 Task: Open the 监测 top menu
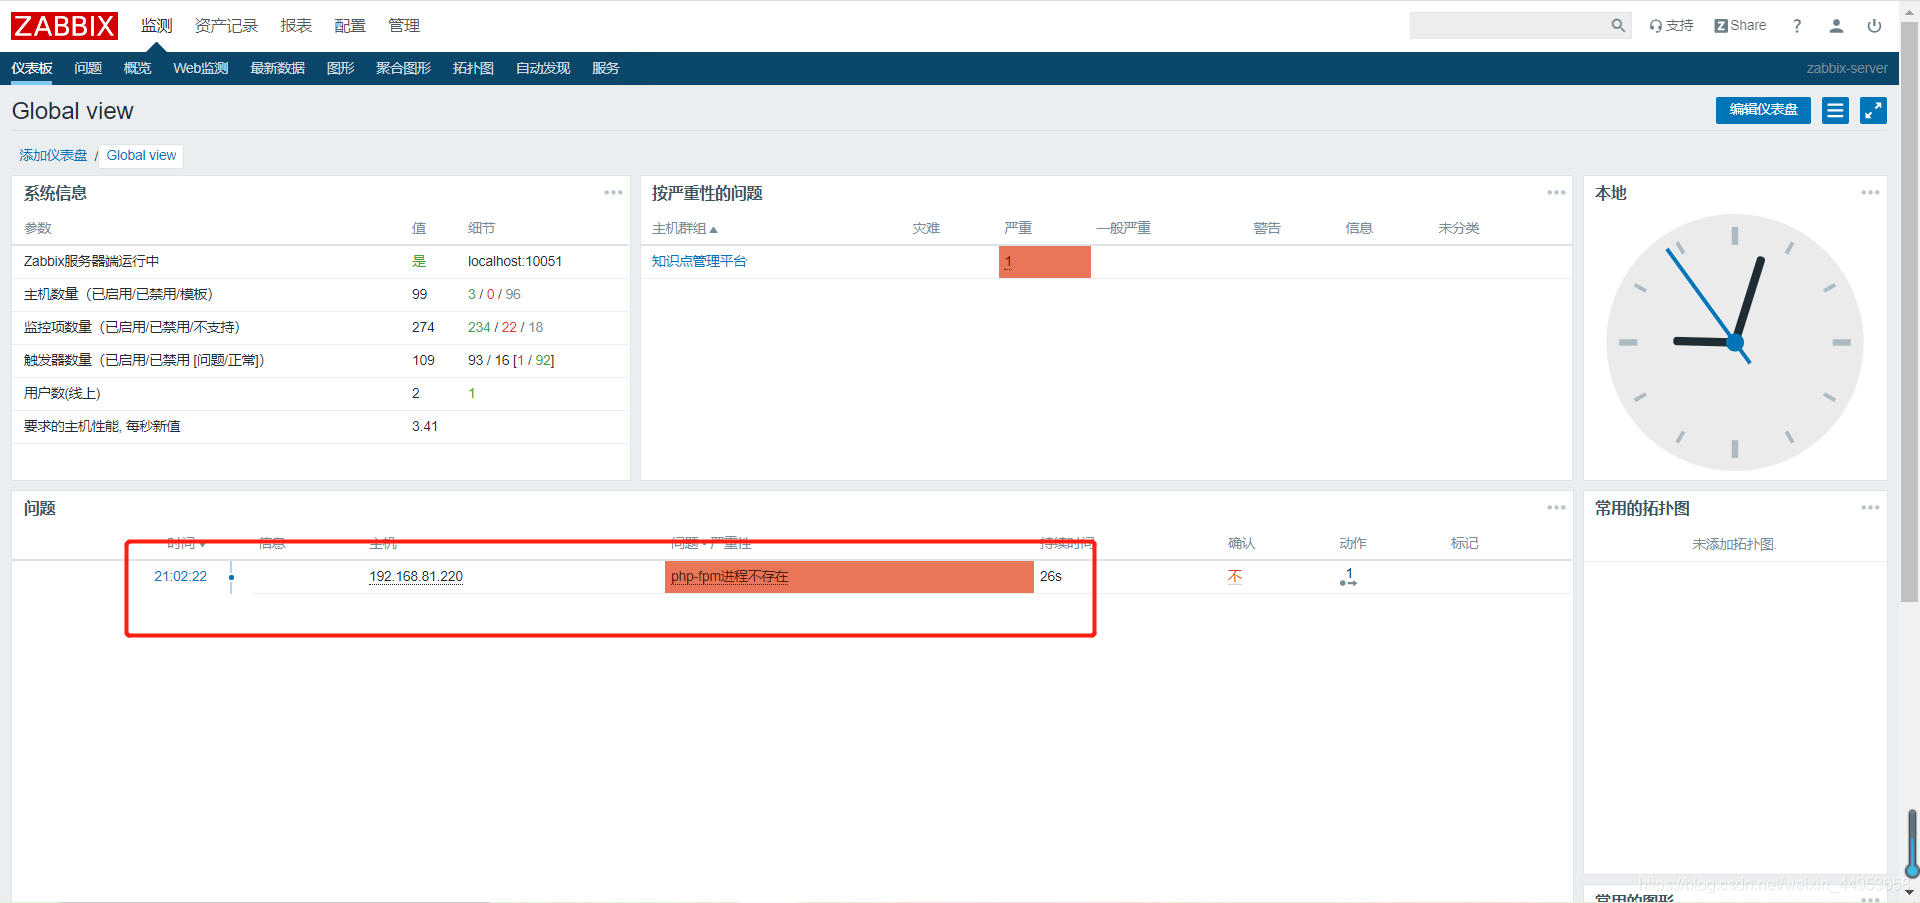pyautogui.click(x=156, y=26)
